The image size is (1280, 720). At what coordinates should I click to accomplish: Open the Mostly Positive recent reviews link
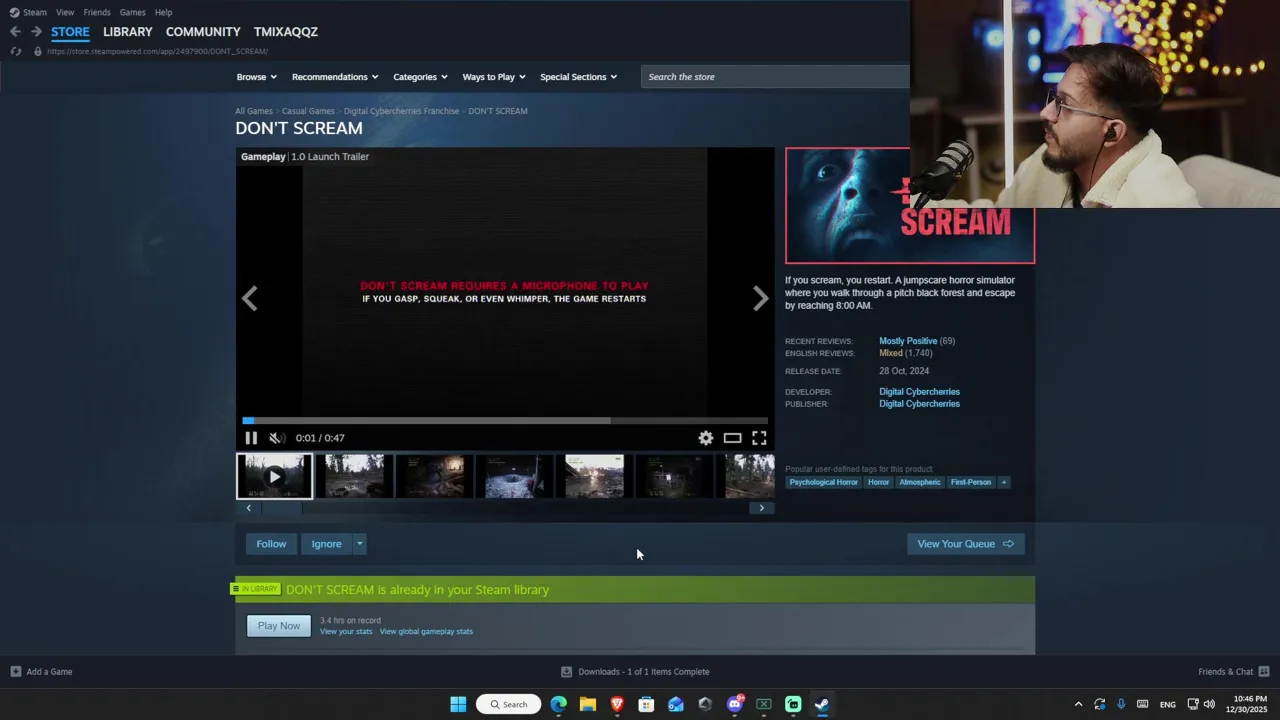[908, 341]
